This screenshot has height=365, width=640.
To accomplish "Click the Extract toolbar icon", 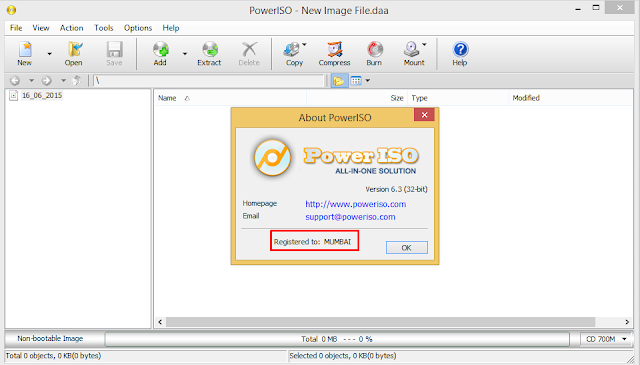I will click(x=209, y=53).
